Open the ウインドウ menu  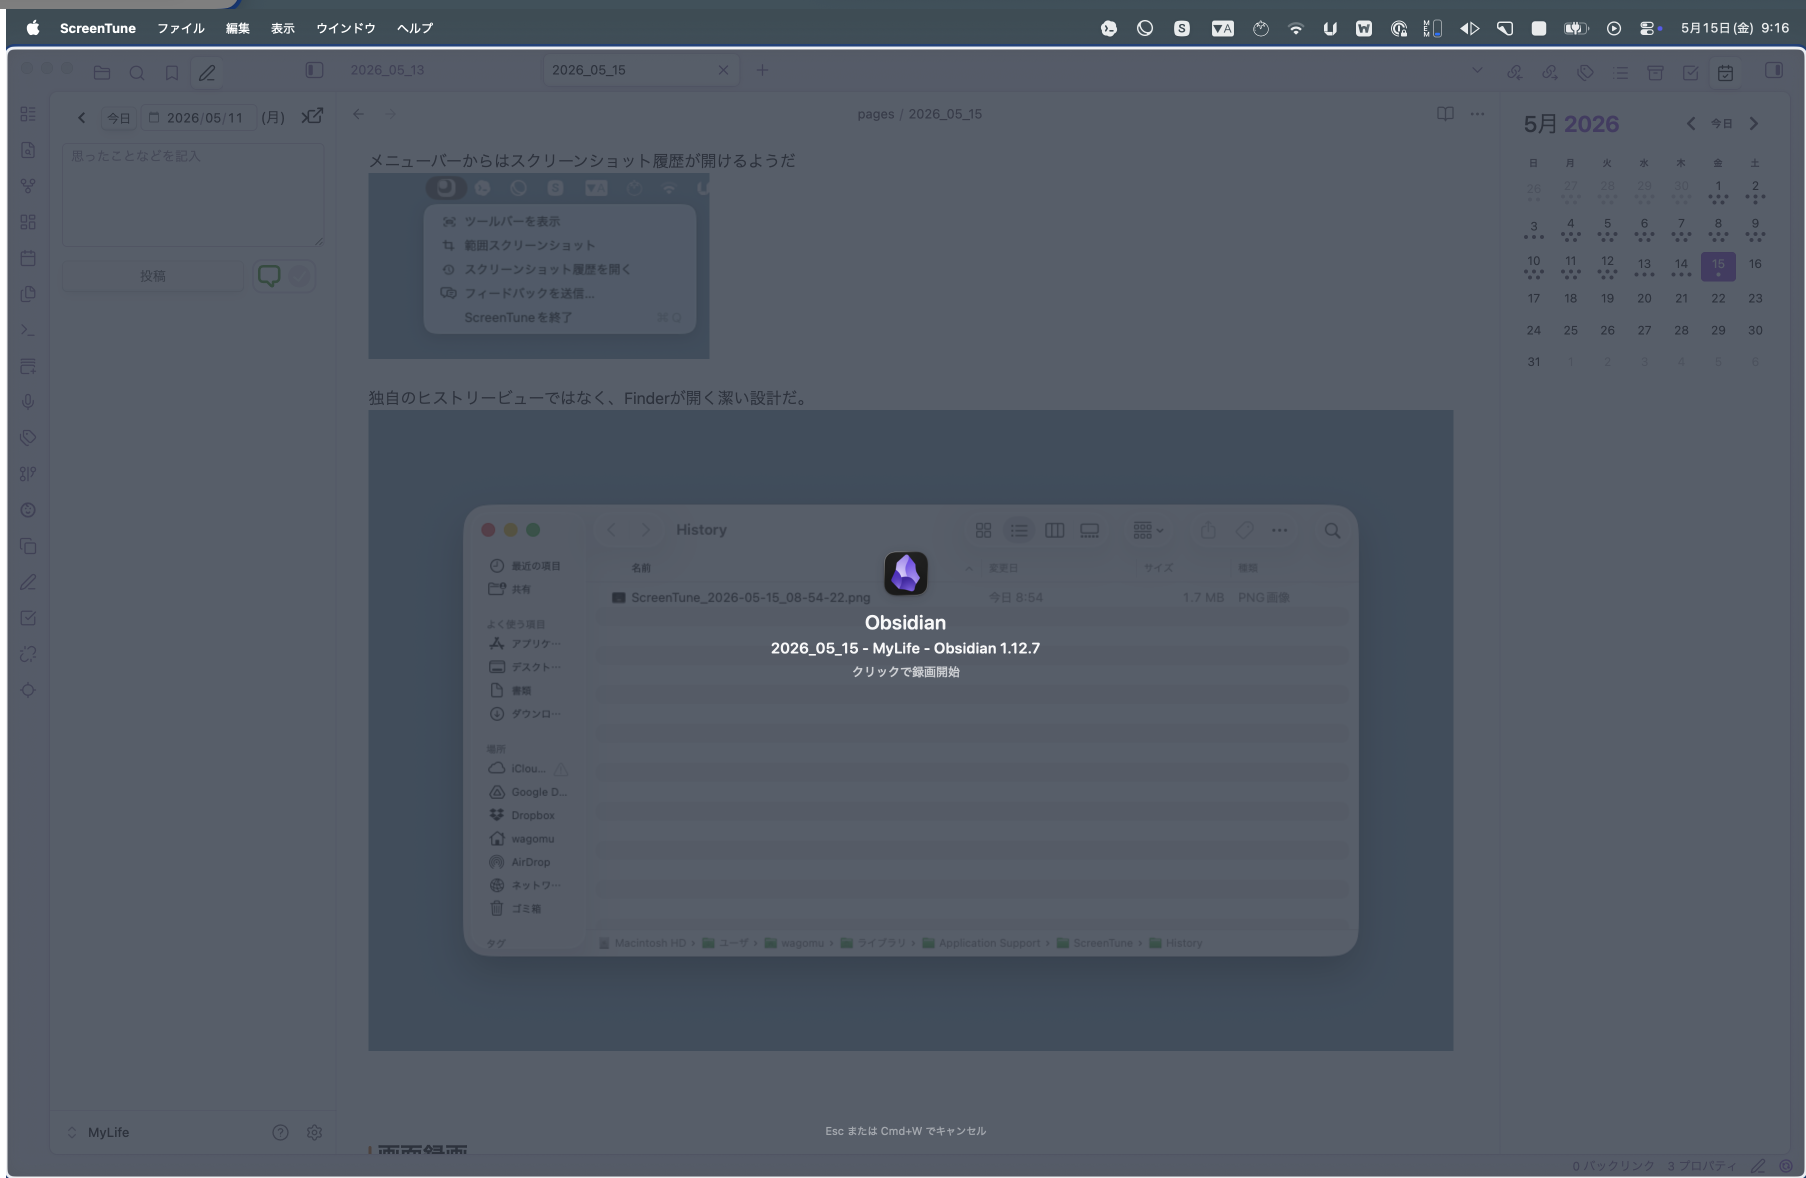[x=346, y=28]
